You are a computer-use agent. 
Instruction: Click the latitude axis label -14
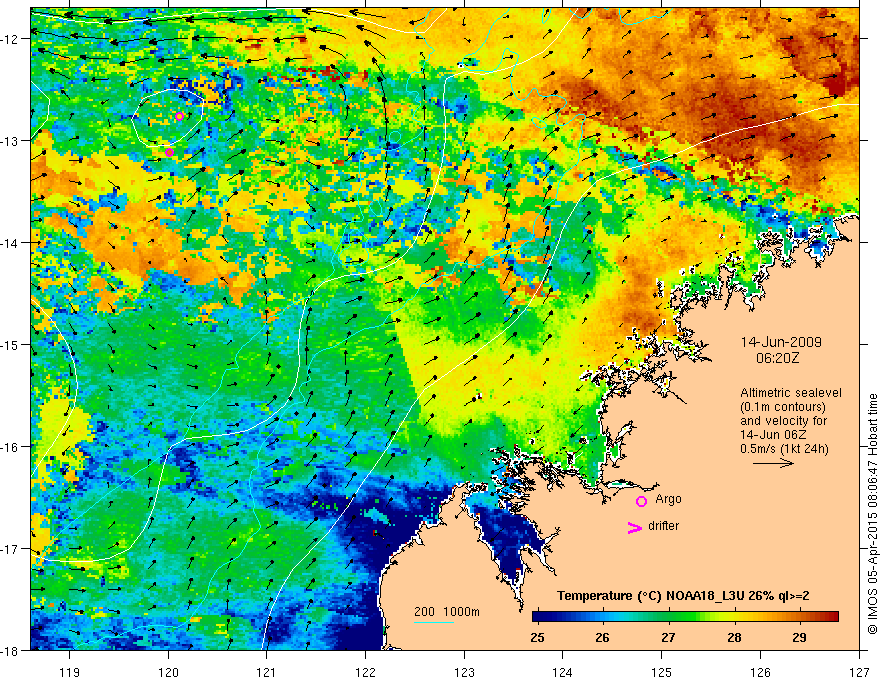click(11, 243)
